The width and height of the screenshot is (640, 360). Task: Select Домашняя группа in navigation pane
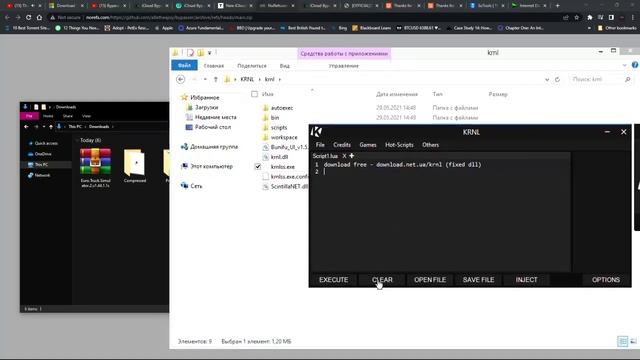coord(213,147)
